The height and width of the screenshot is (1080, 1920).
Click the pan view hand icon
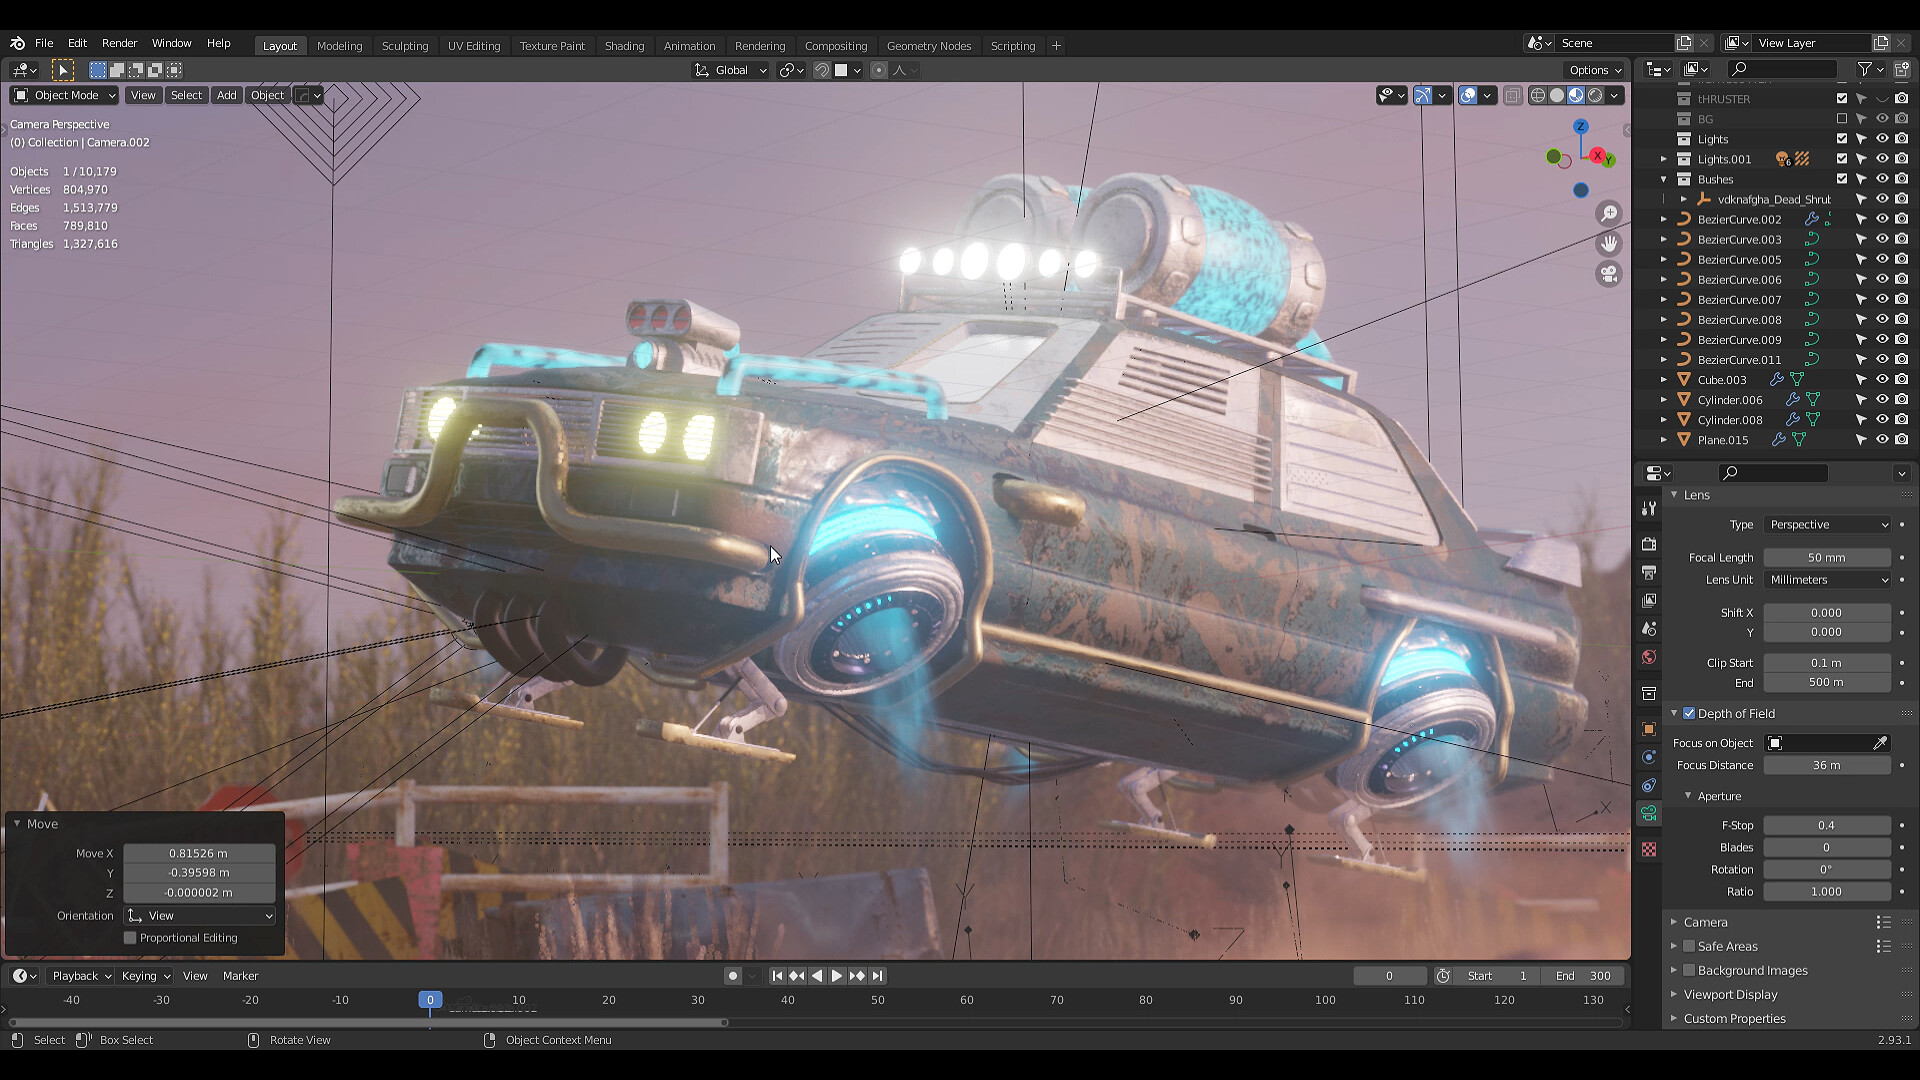(1609, 244)
